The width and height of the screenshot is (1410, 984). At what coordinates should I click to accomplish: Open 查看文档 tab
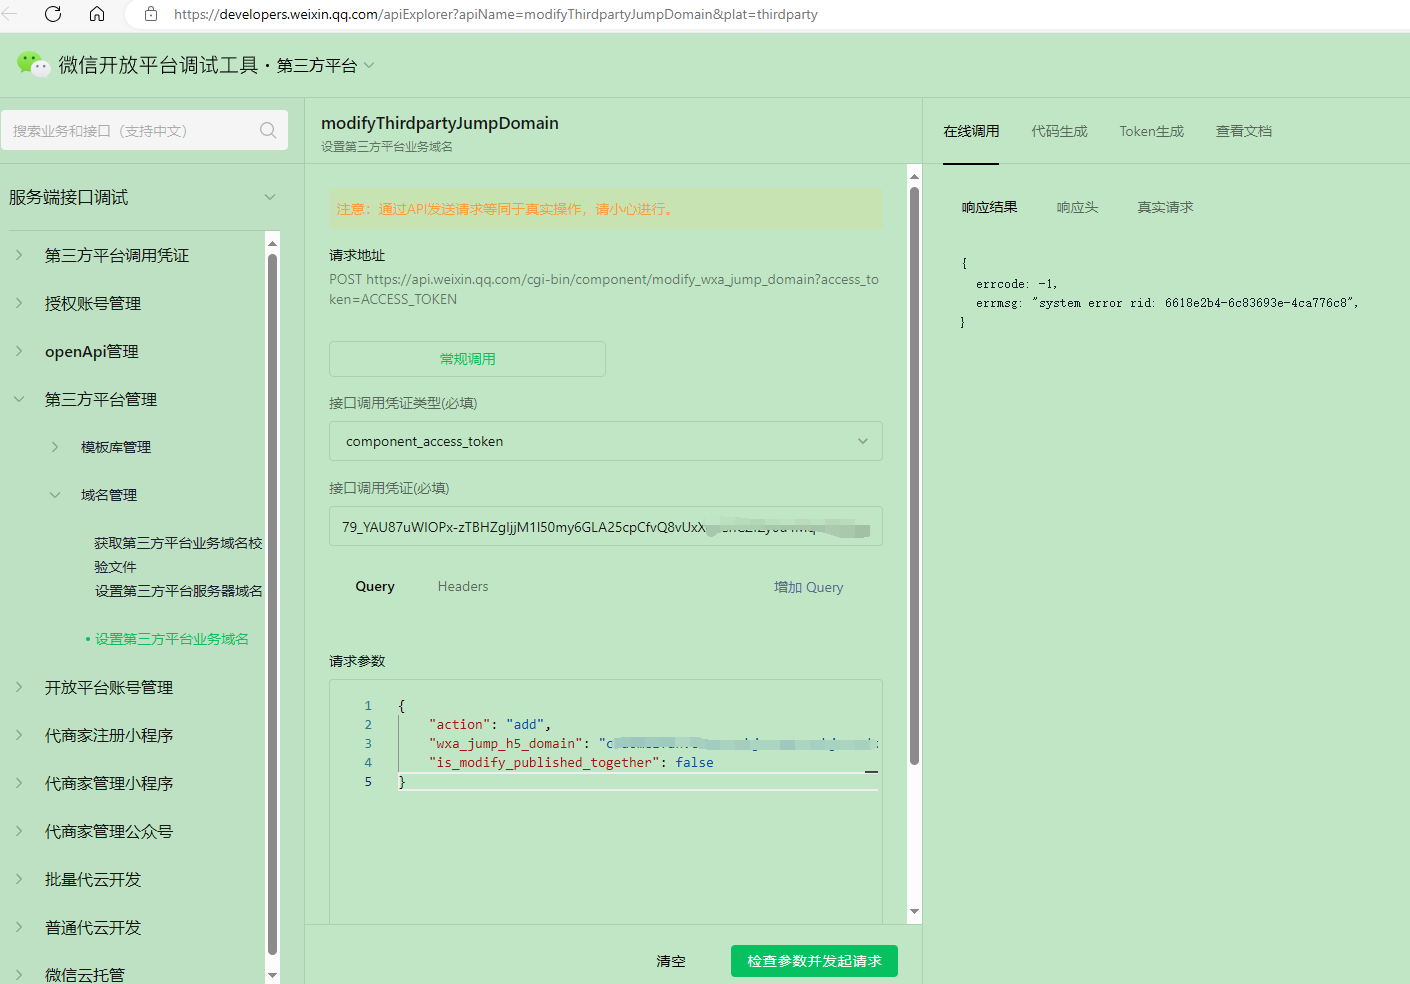coord(1243,131)
